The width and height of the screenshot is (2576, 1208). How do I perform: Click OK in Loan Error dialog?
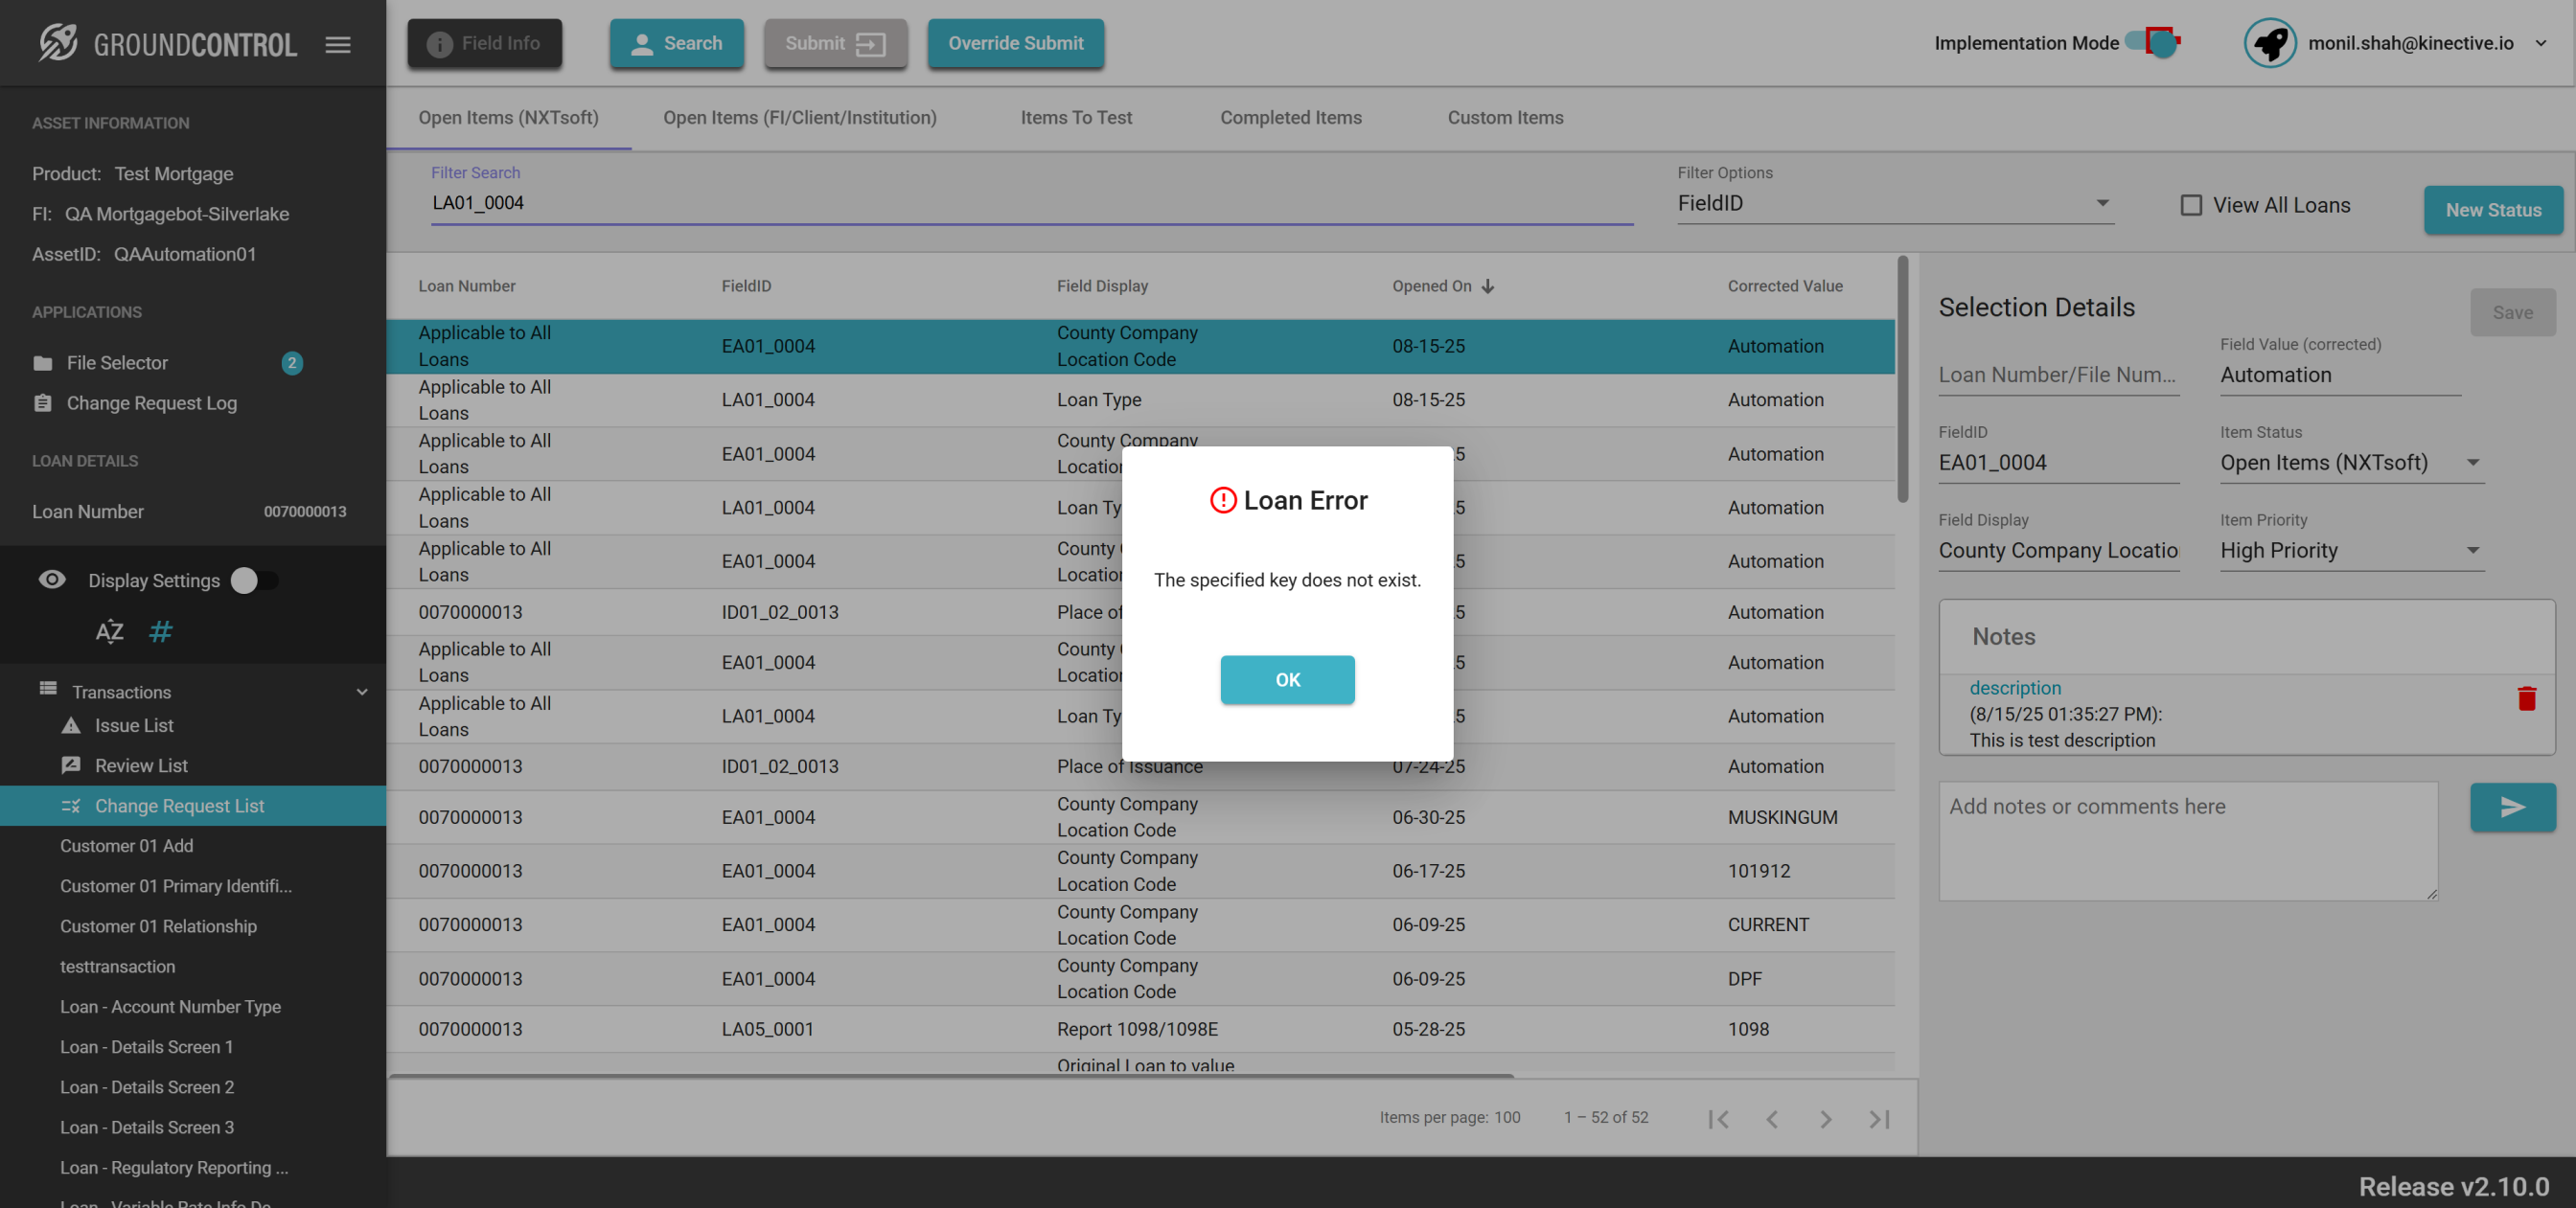pyautogui.click(x=1287, y=679)
